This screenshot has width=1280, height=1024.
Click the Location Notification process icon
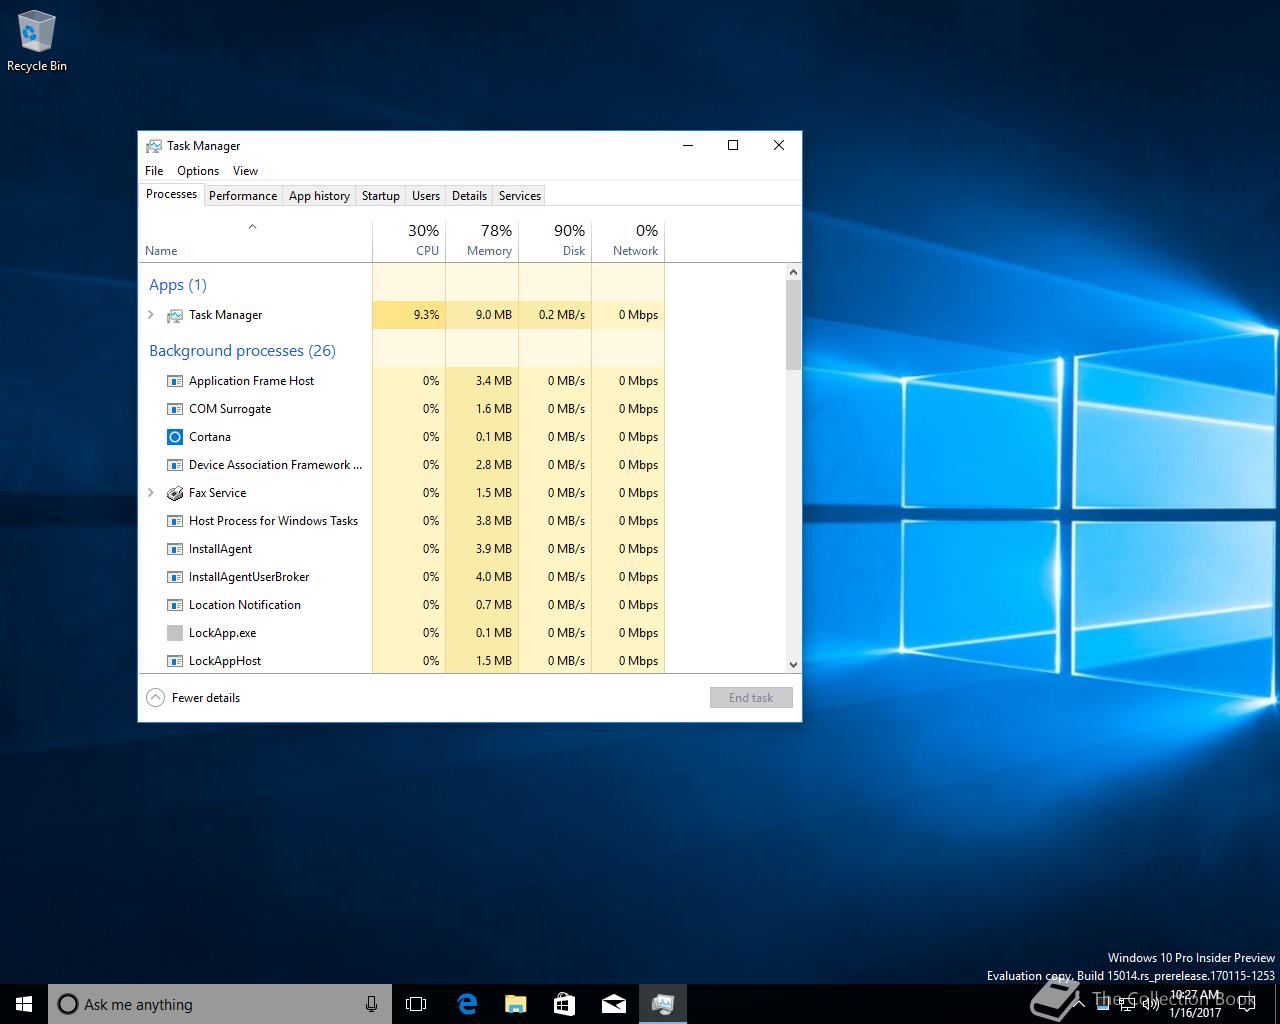pos(175,605)
